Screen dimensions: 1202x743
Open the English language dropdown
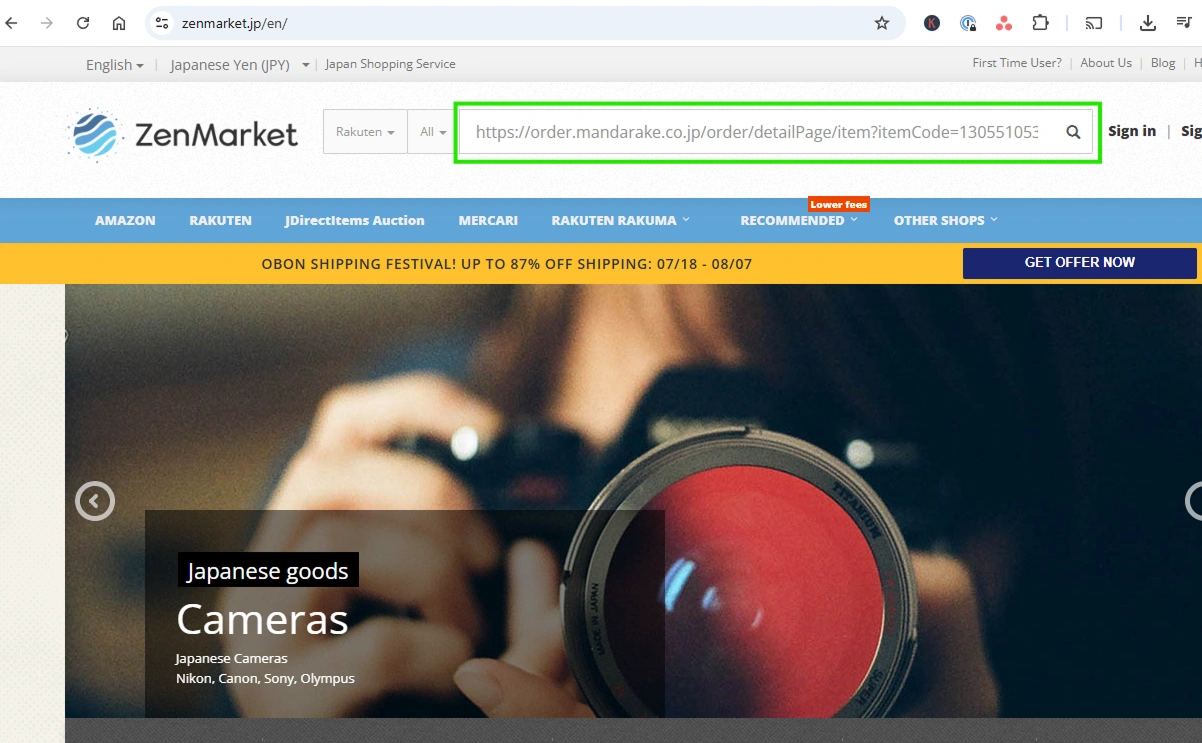pos(114,65)
